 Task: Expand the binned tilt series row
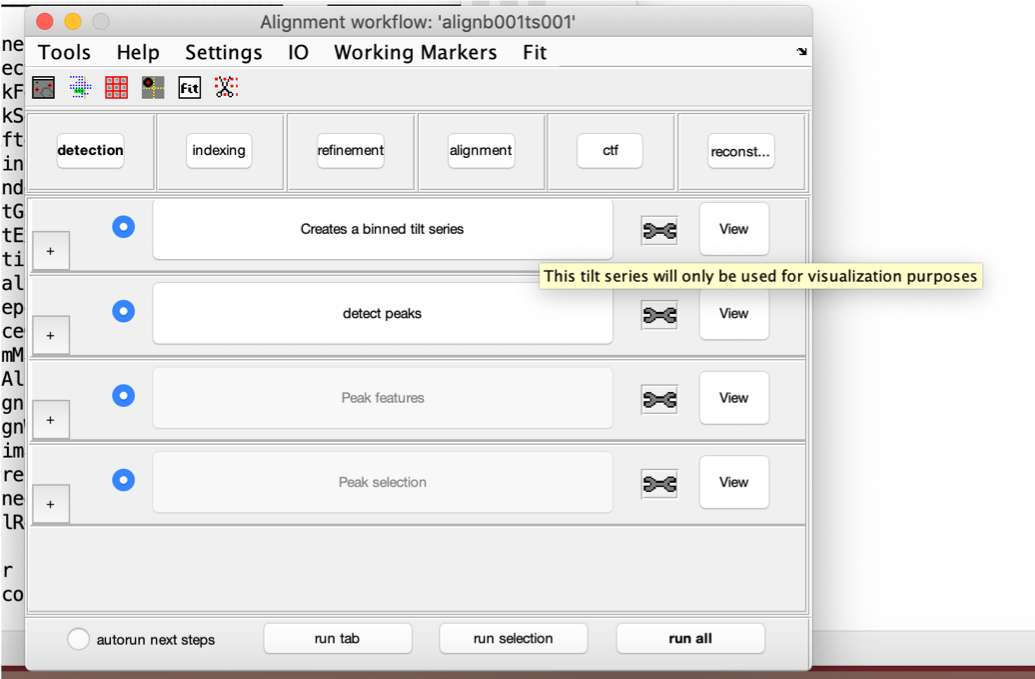coord(51,253)
